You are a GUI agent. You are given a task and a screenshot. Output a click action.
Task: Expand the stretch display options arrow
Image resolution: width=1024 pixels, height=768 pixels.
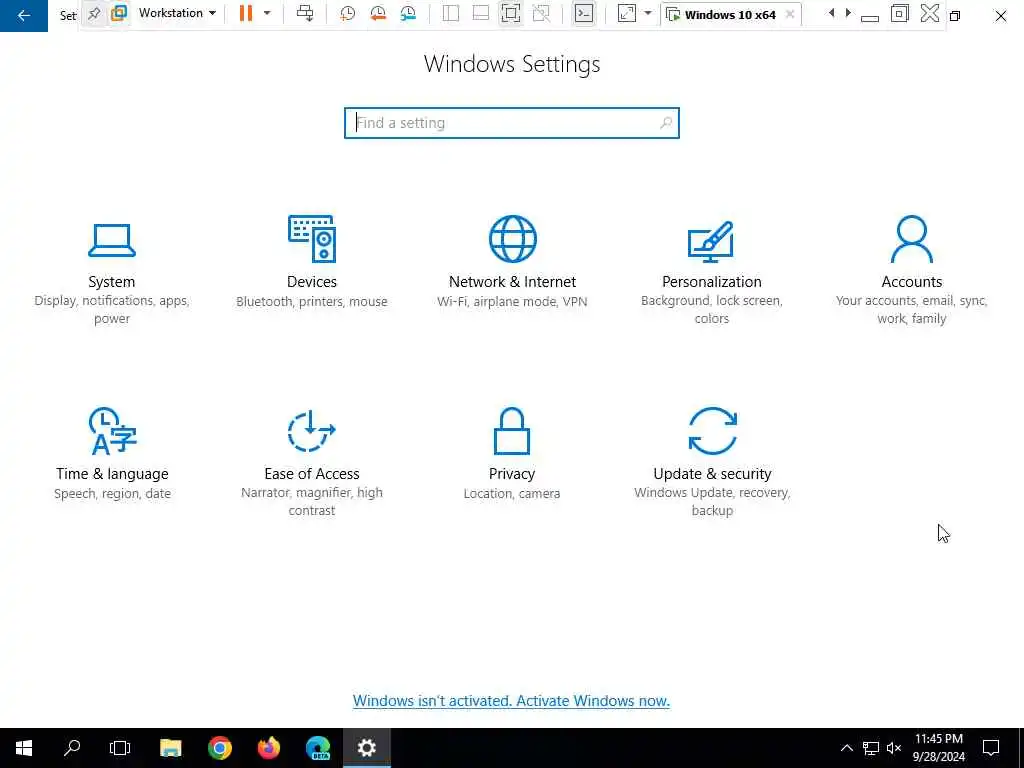point(648,13)
